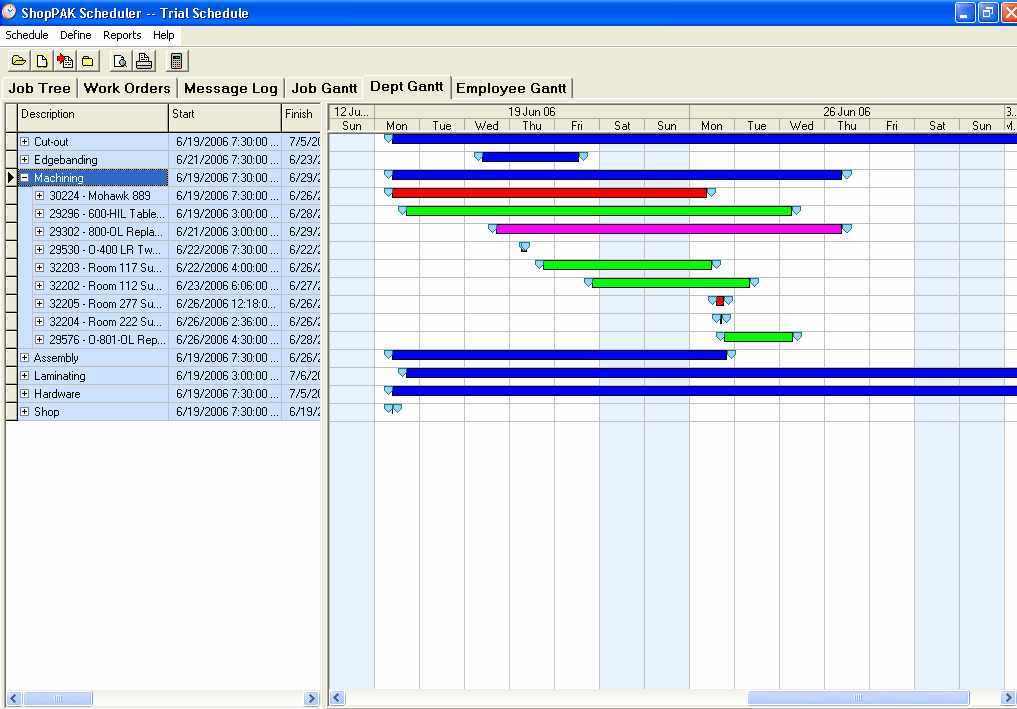Image resolution: width=1017 pixels, height=709 pixels.
Task: Click the Cut-out start date cell
Action: (225, 141)
